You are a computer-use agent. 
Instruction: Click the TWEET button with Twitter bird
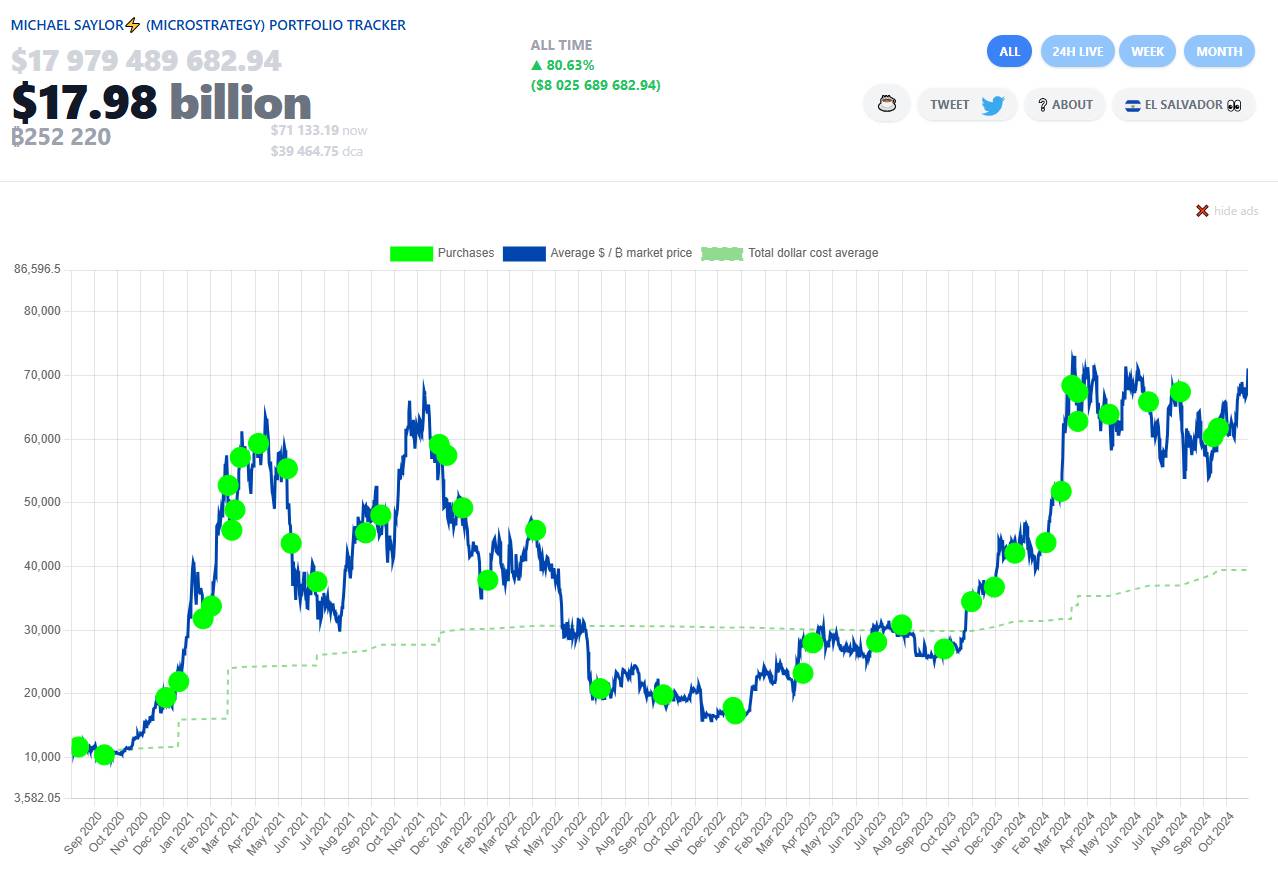(967, 104)
